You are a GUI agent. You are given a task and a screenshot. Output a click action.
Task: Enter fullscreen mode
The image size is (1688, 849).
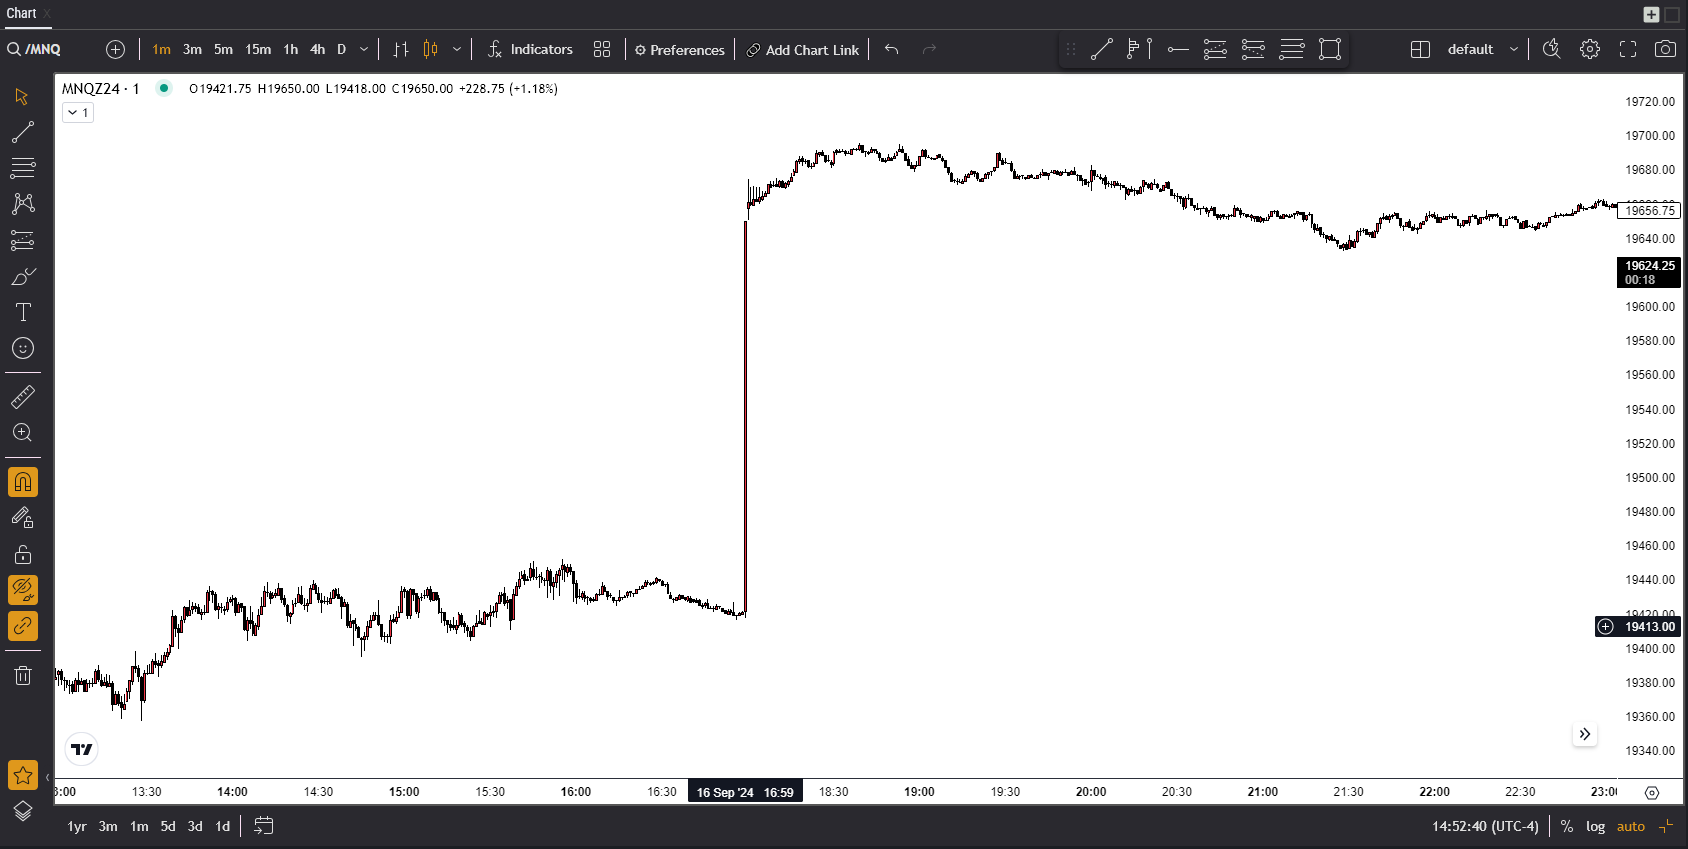coord(1628,49)
